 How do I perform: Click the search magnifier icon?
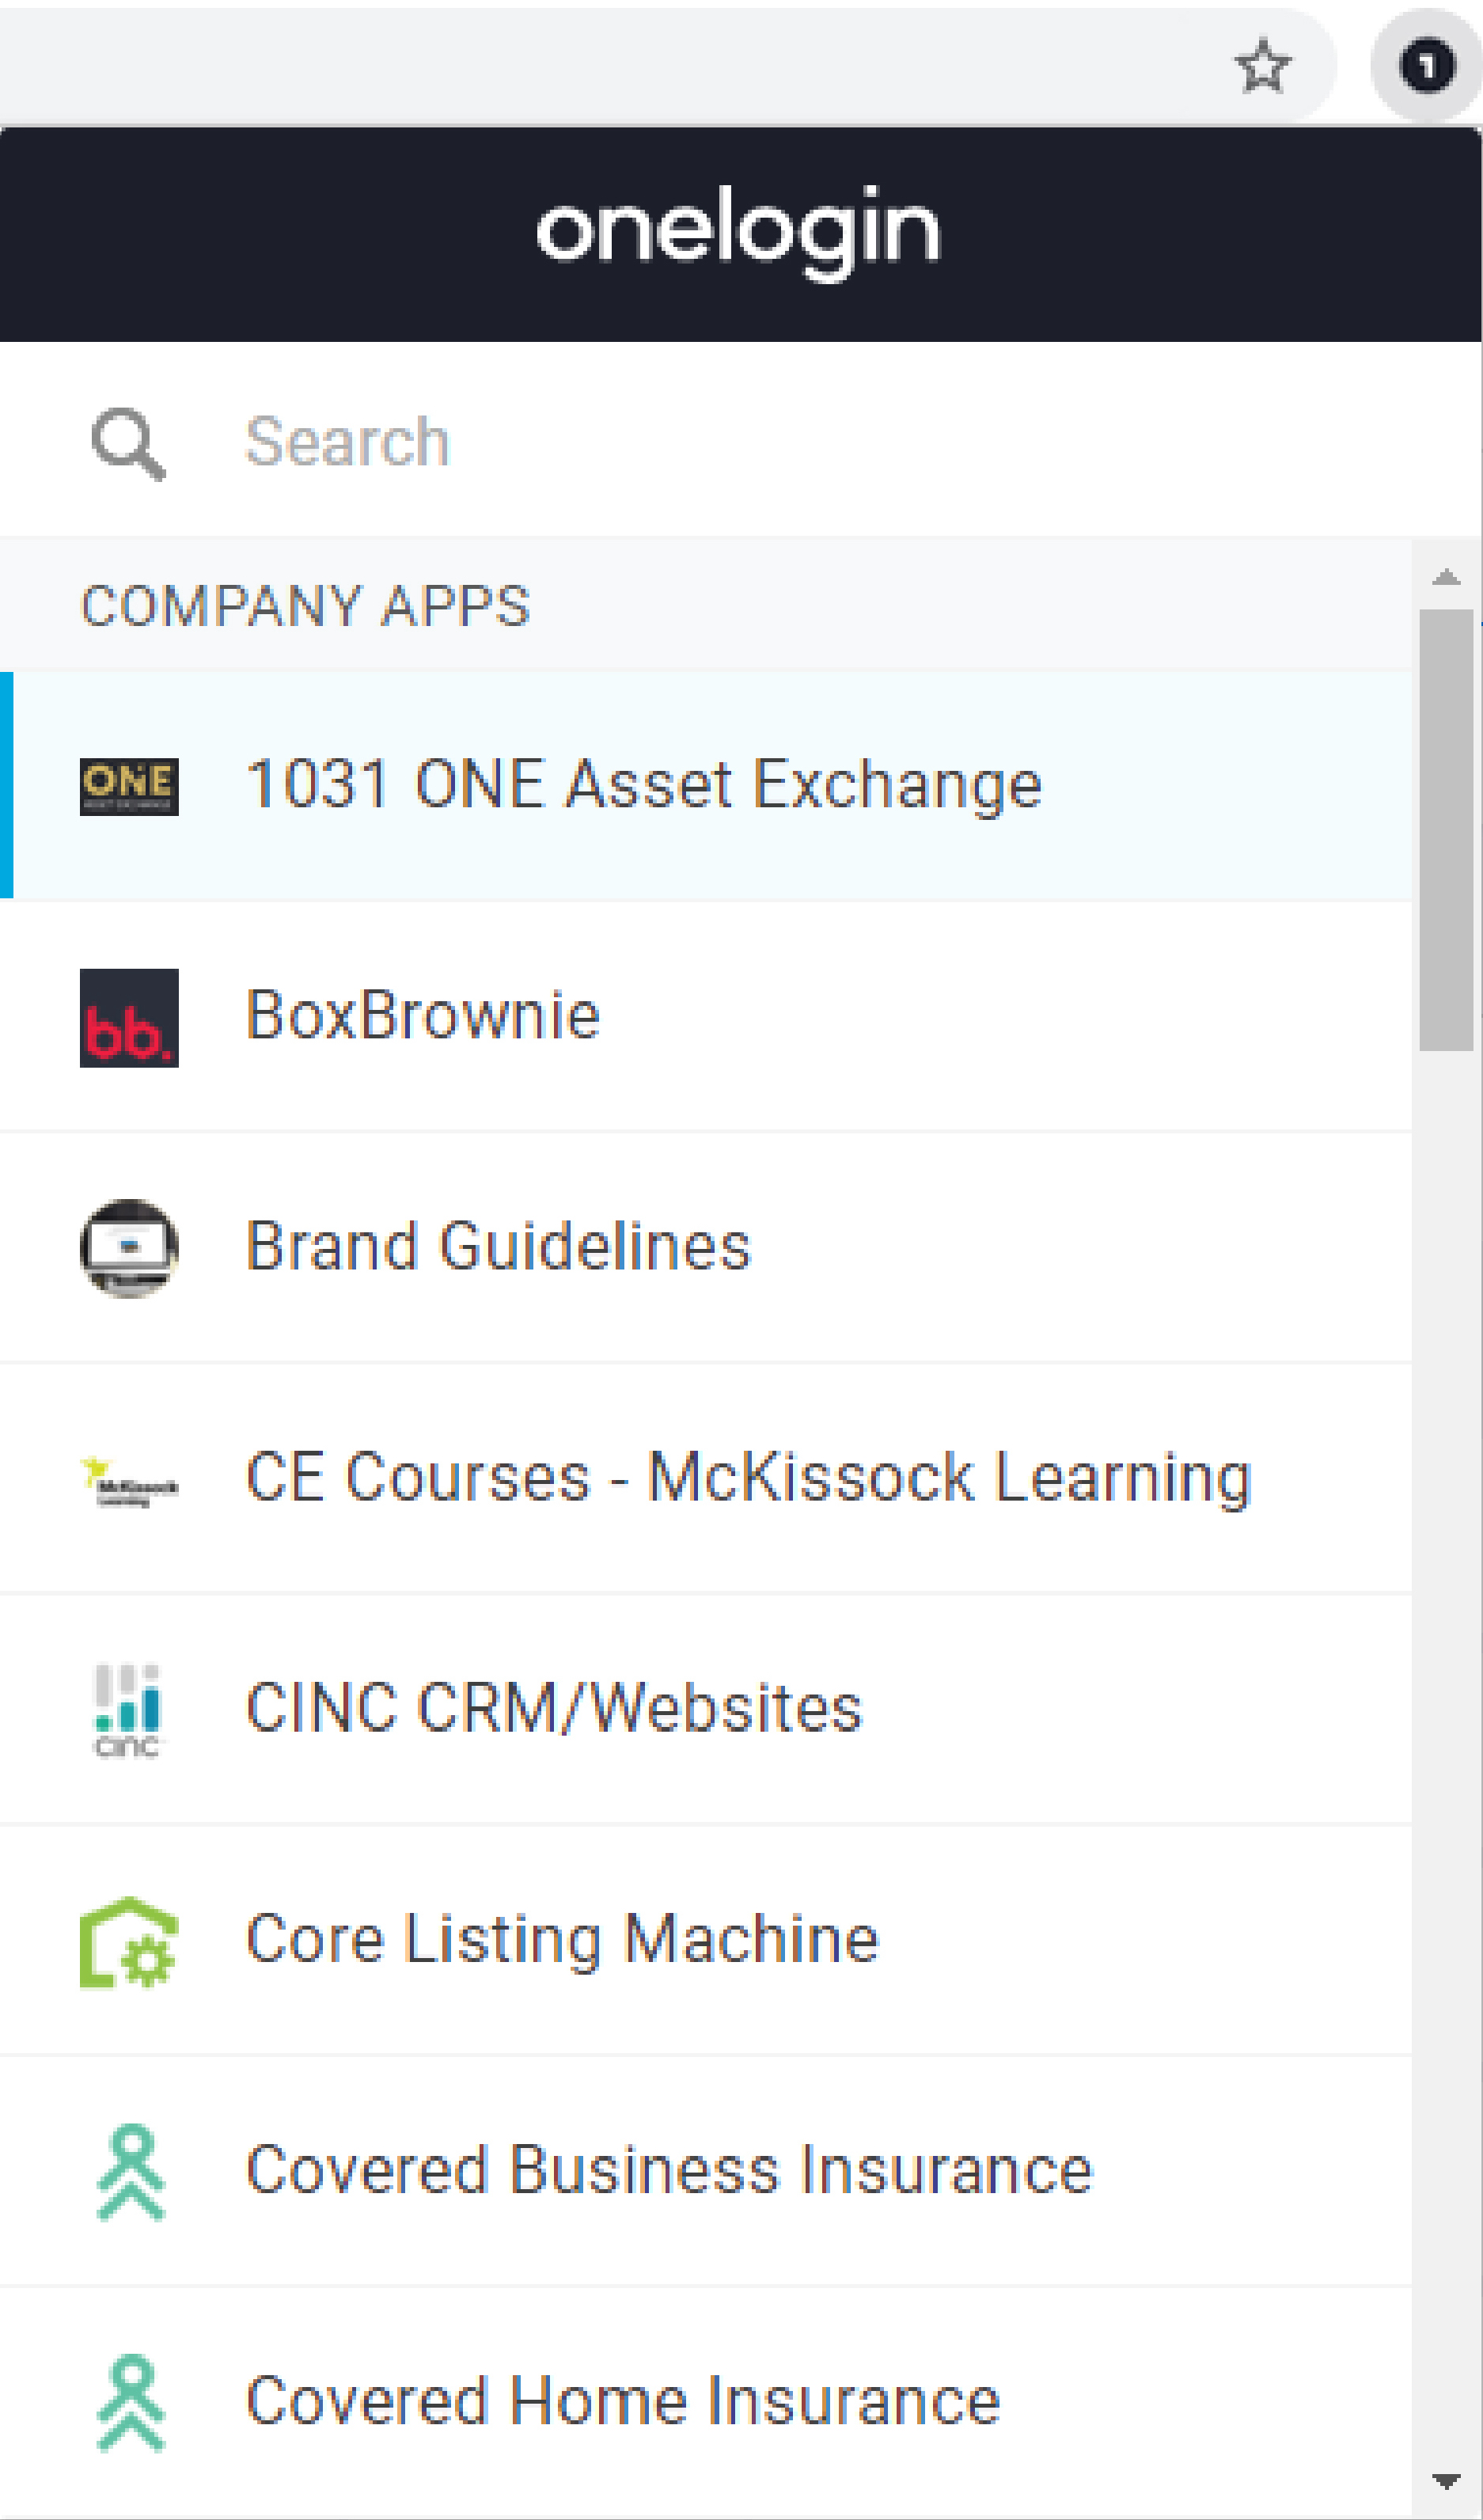coord(128,443)
